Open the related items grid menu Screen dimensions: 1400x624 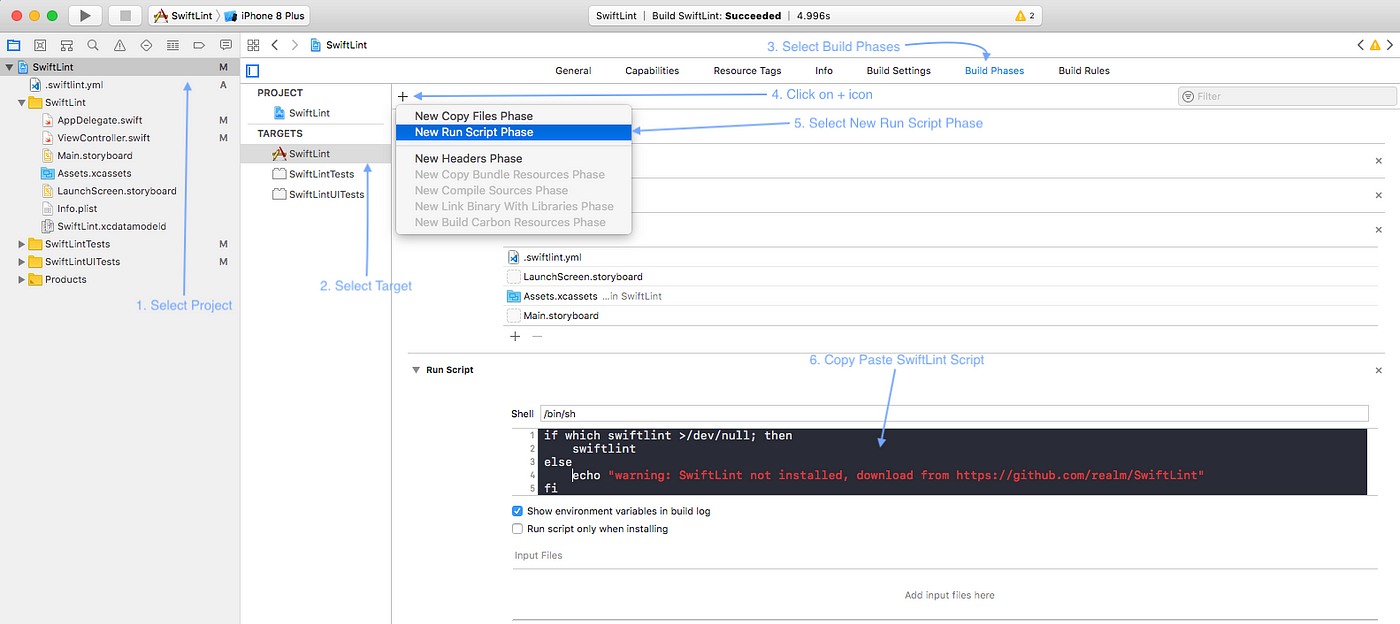pyautogui.click(x=254, y=45)
